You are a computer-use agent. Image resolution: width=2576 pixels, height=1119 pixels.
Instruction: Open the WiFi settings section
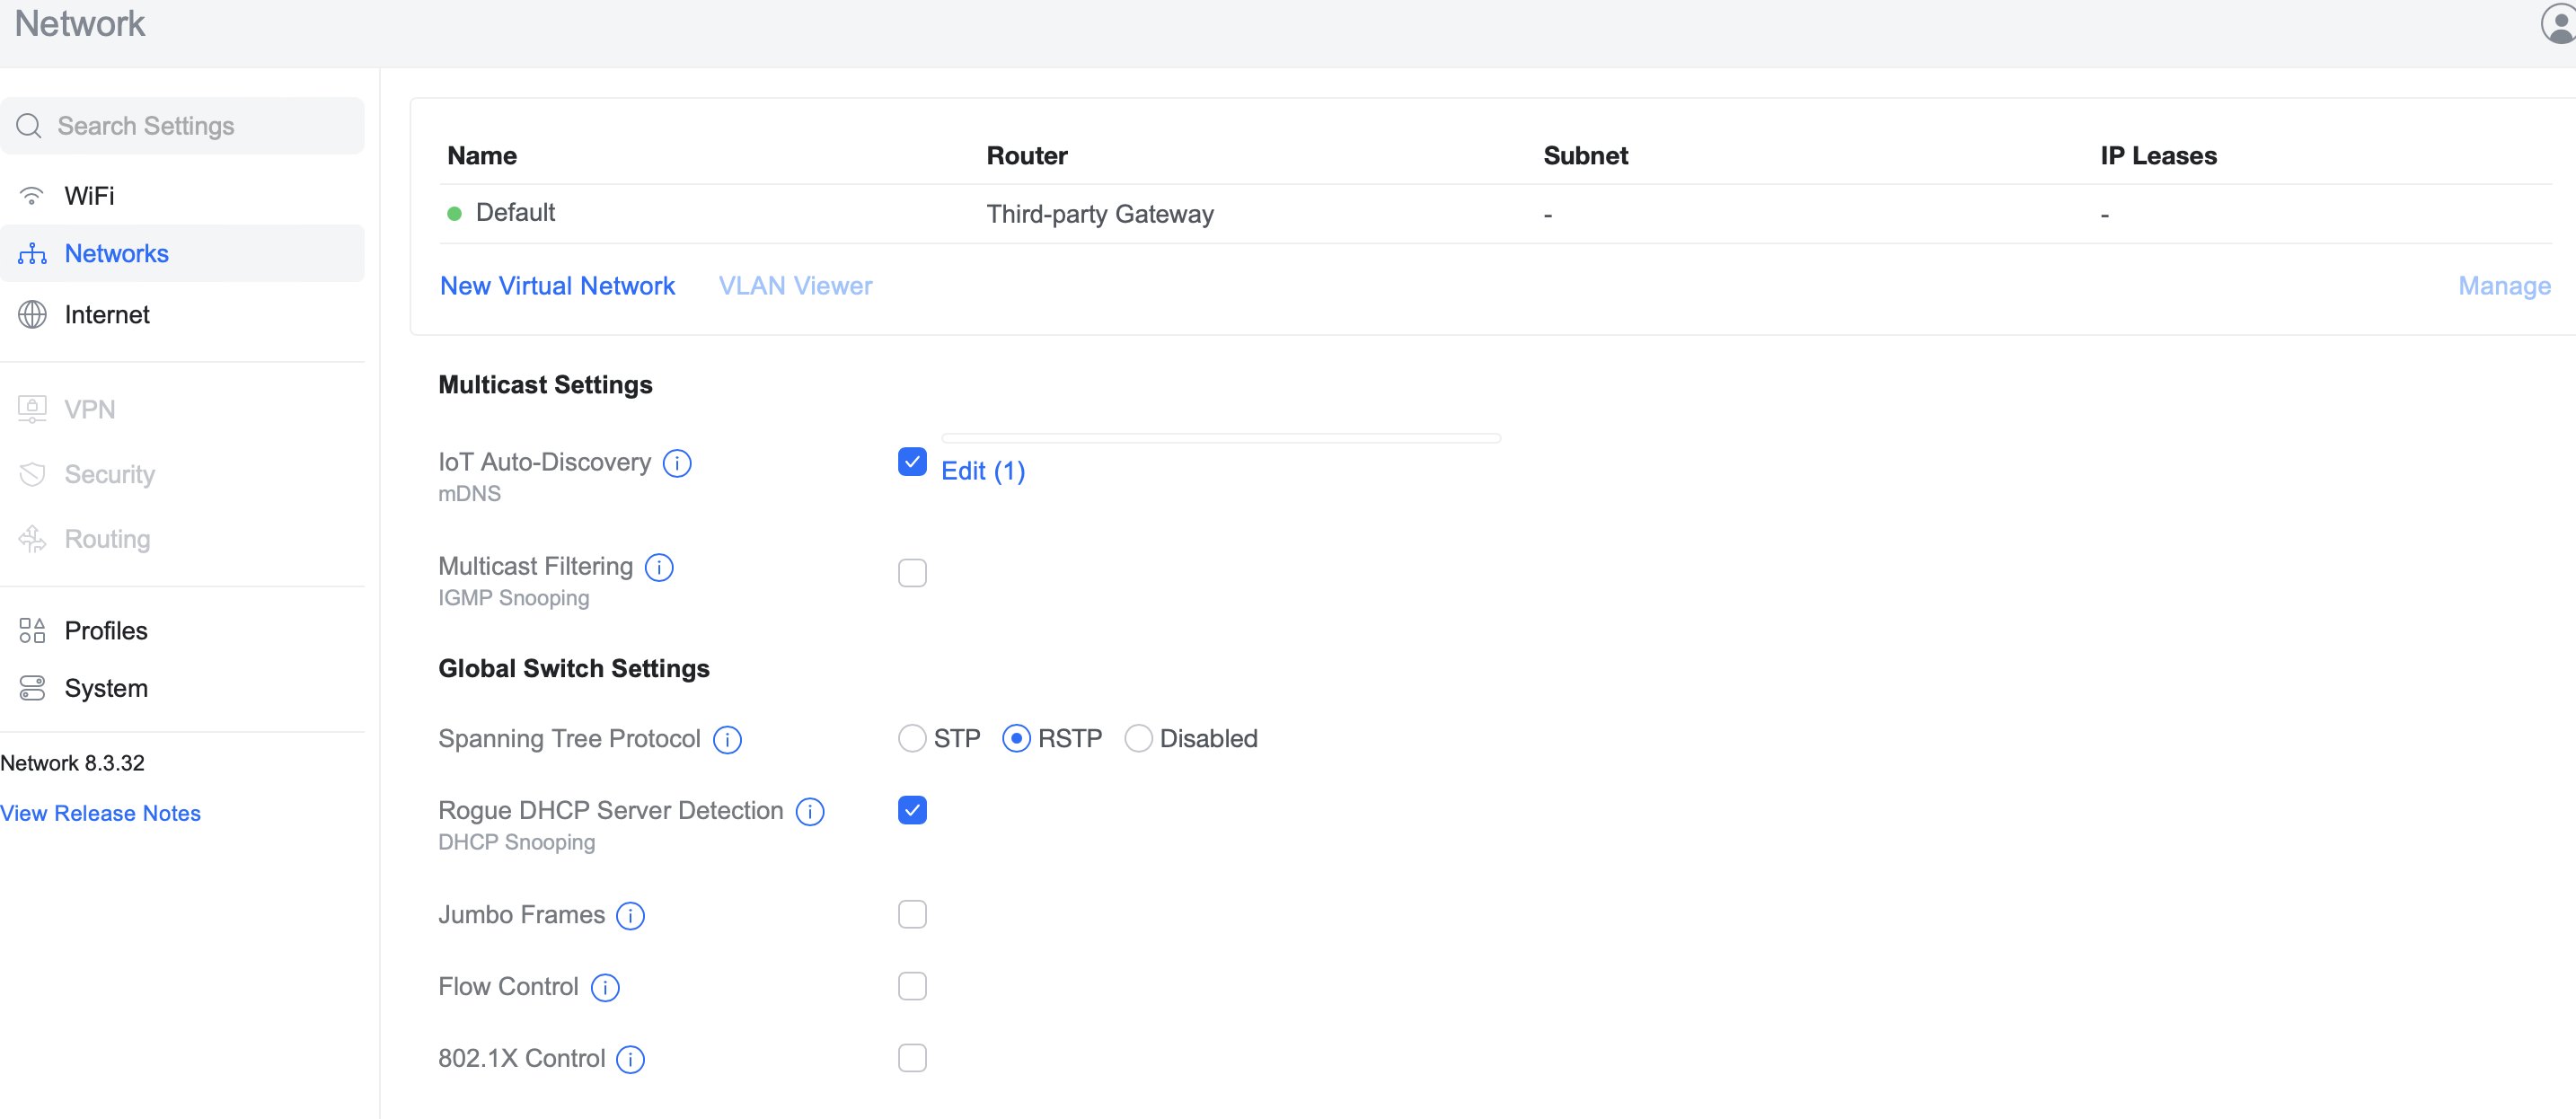[182, 196]
